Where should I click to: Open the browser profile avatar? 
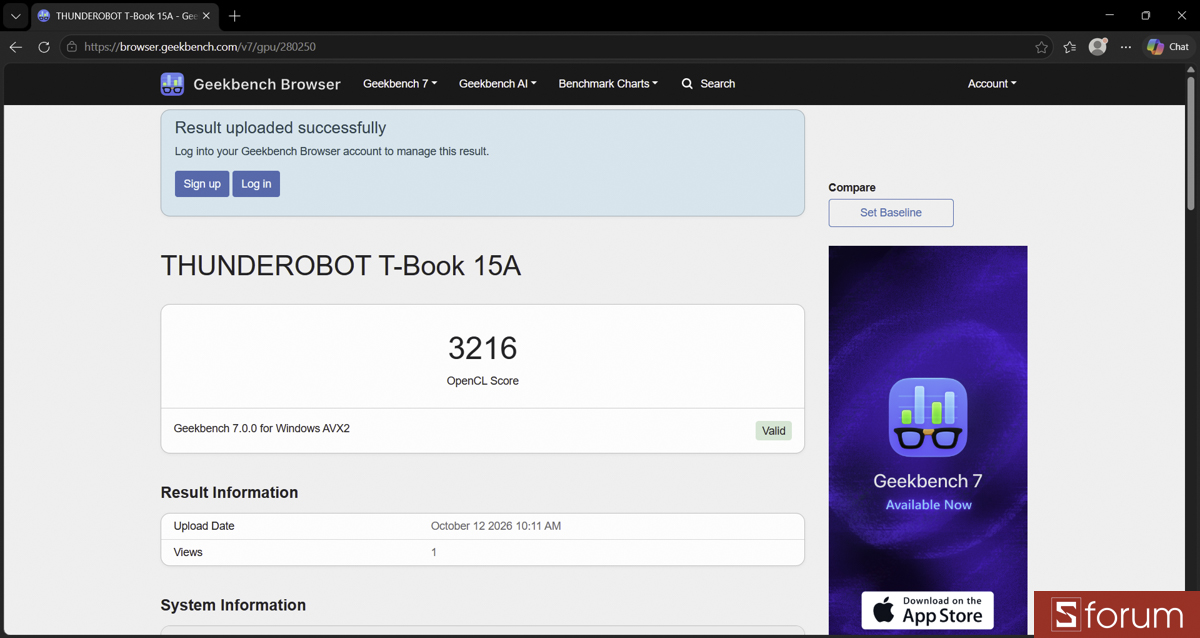pos(1098,47)
